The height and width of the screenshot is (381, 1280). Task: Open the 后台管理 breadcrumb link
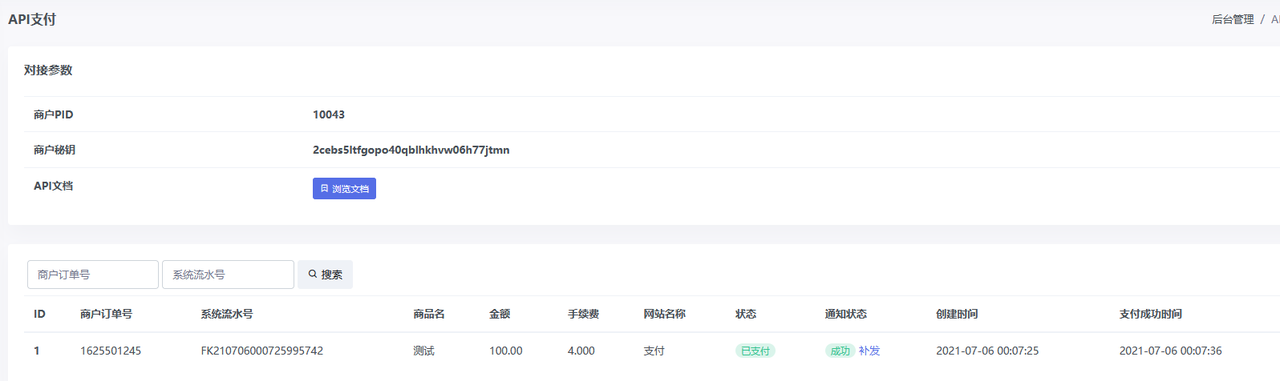point(1232,19)
